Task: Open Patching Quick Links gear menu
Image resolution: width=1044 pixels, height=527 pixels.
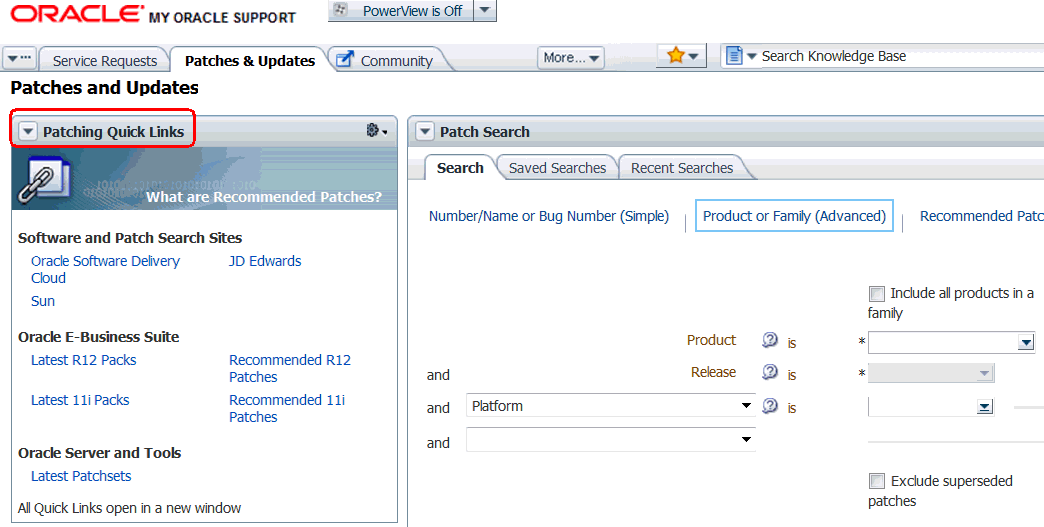Action: 377,130
